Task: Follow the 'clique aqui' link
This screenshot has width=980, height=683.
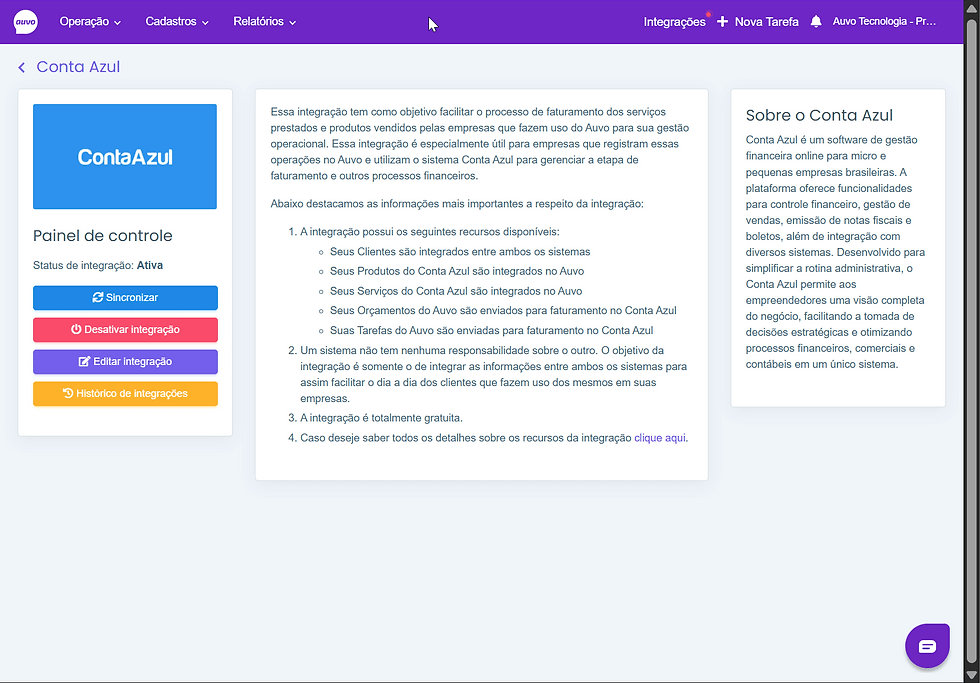Action: click(660, 438)
